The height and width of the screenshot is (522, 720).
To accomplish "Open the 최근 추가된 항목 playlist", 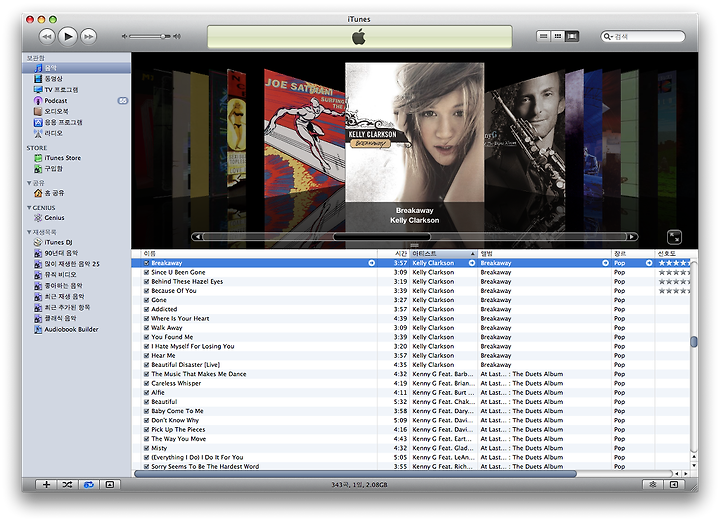I will 76,308.
